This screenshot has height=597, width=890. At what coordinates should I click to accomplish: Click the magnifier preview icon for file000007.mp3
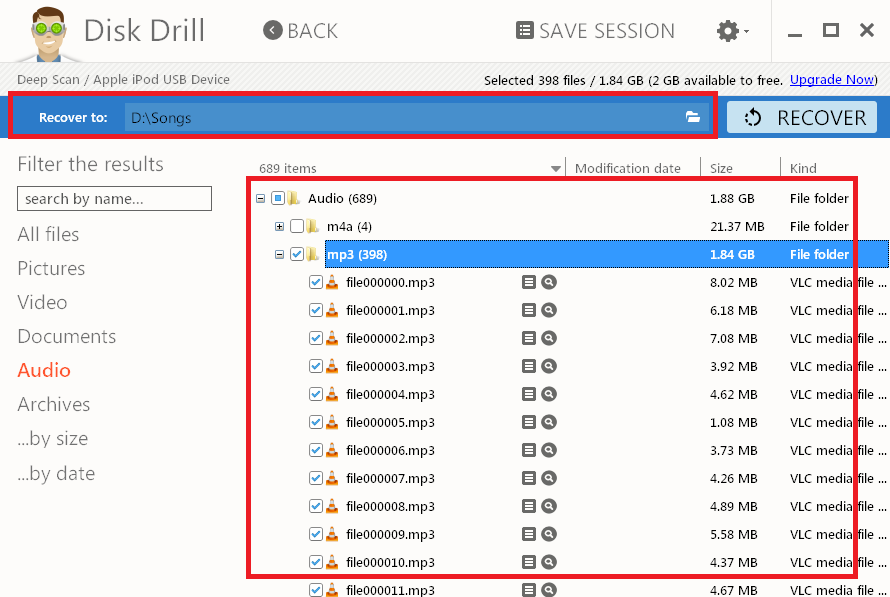tap(548, 479)
